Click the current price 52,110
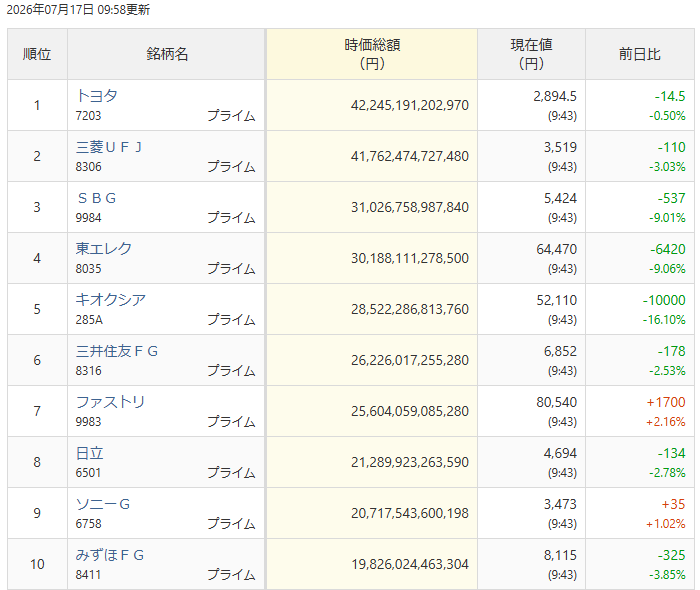This screenshot has width=700, height=590. tap(557, 300)
